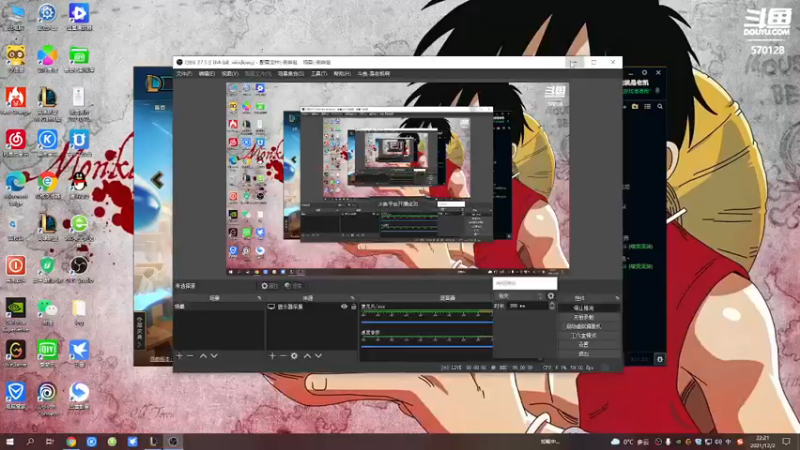
Task: Move the source down in sources list
Action: pyautogui.click(x=318, y=356)
